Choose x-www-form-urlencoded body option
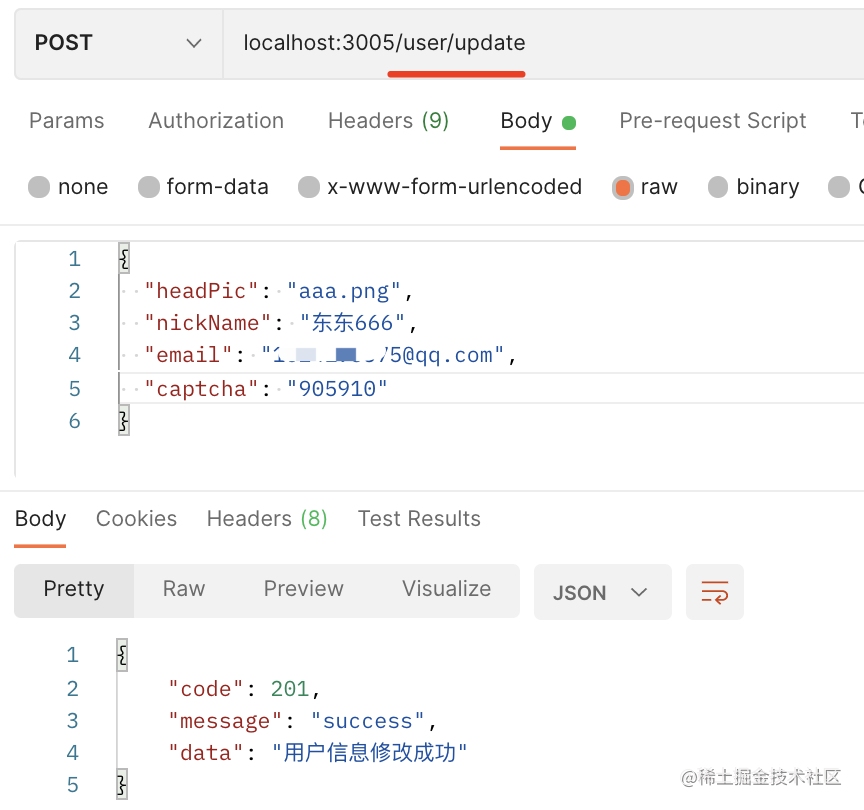This screenshot has width=864, height=810. [440, 187]
